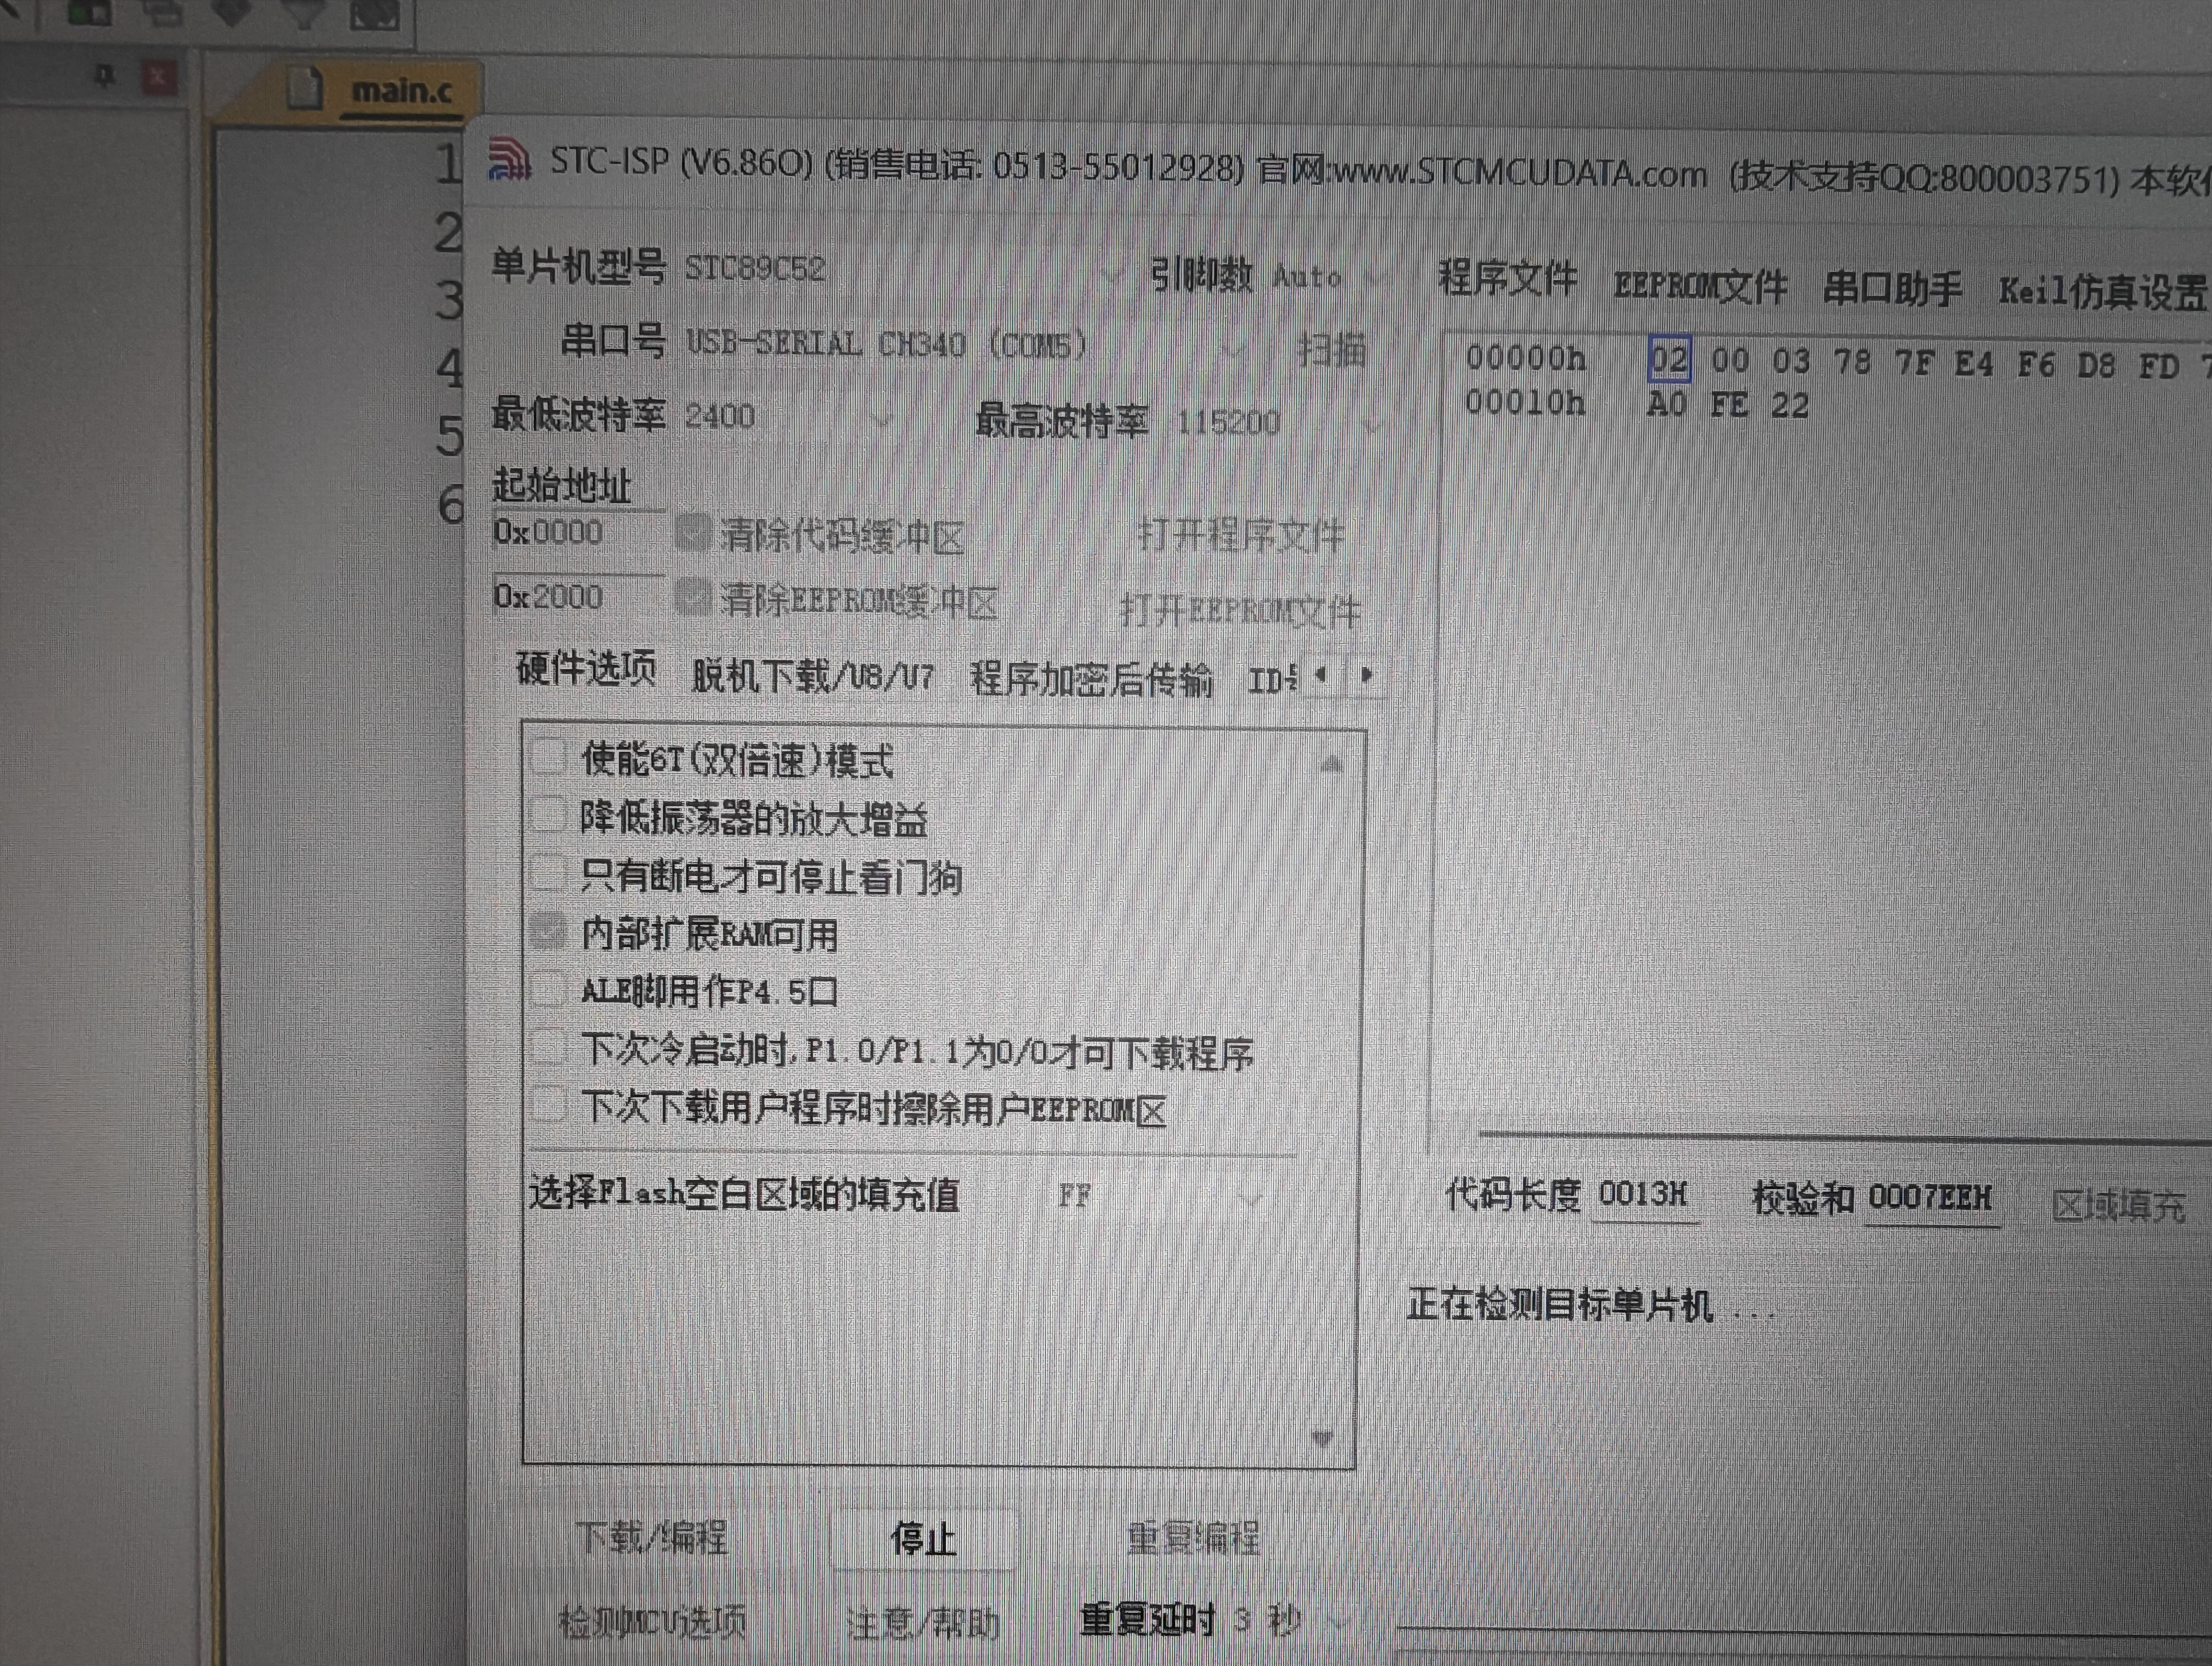Click hex byte F6 in the hex view

[x=2036, y=365]
